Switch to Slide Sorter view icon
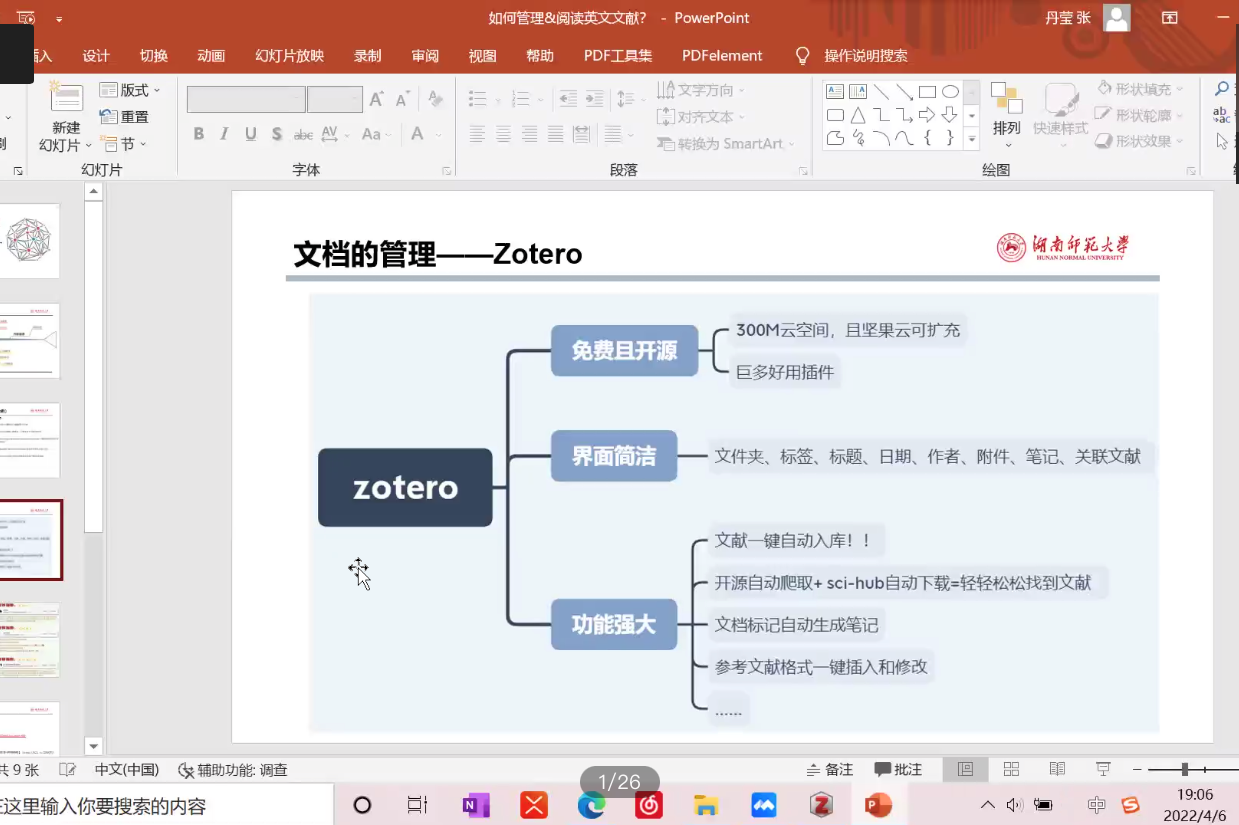The width and height of the screenshot is (1239, 825). (1011, 769)
